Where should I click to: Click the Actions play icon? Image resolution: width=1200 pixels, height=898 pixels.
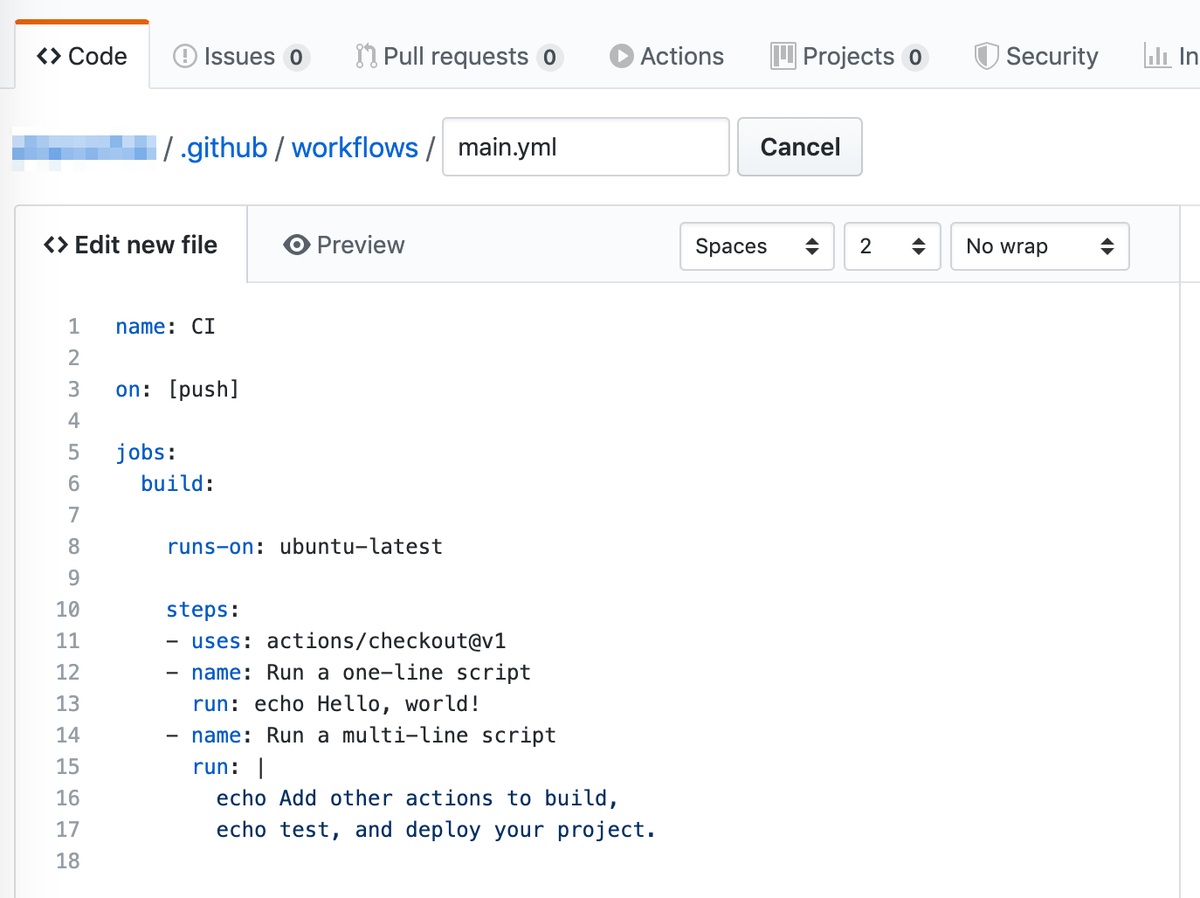click(x=622, y=56)
